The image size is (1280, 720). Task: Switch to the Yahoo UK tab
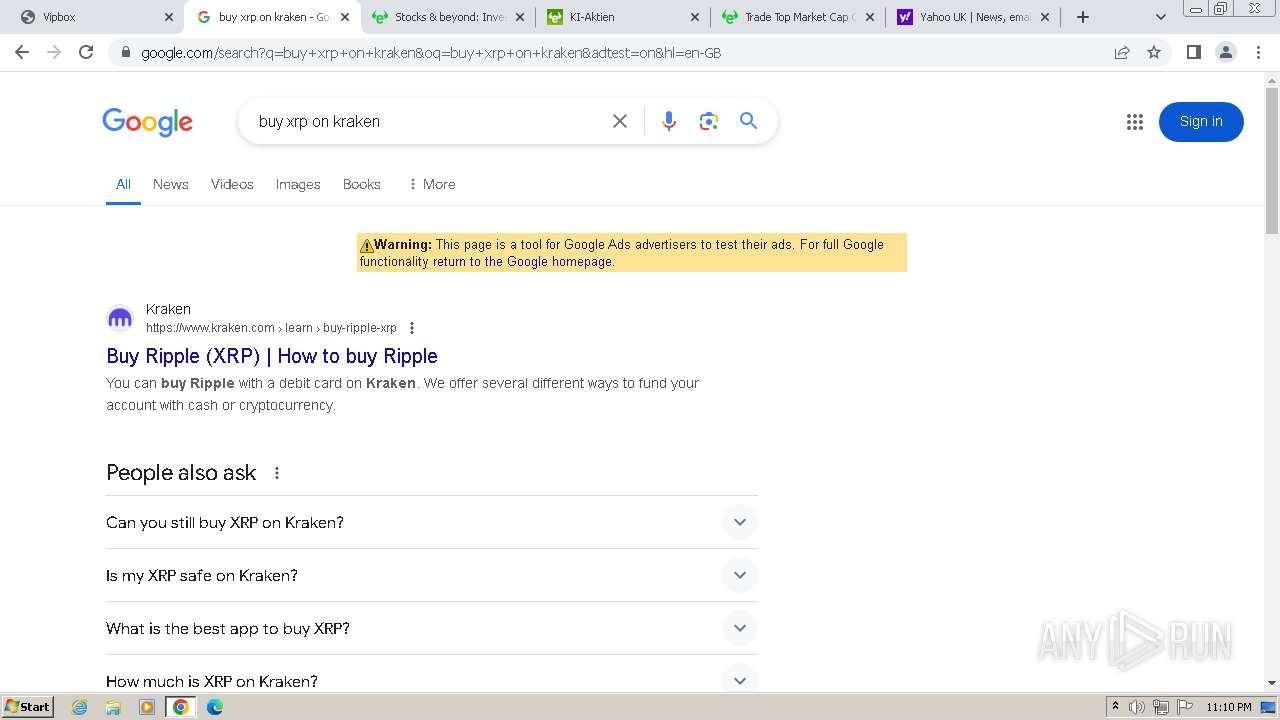pyautogui.click(x=973, y=17)
